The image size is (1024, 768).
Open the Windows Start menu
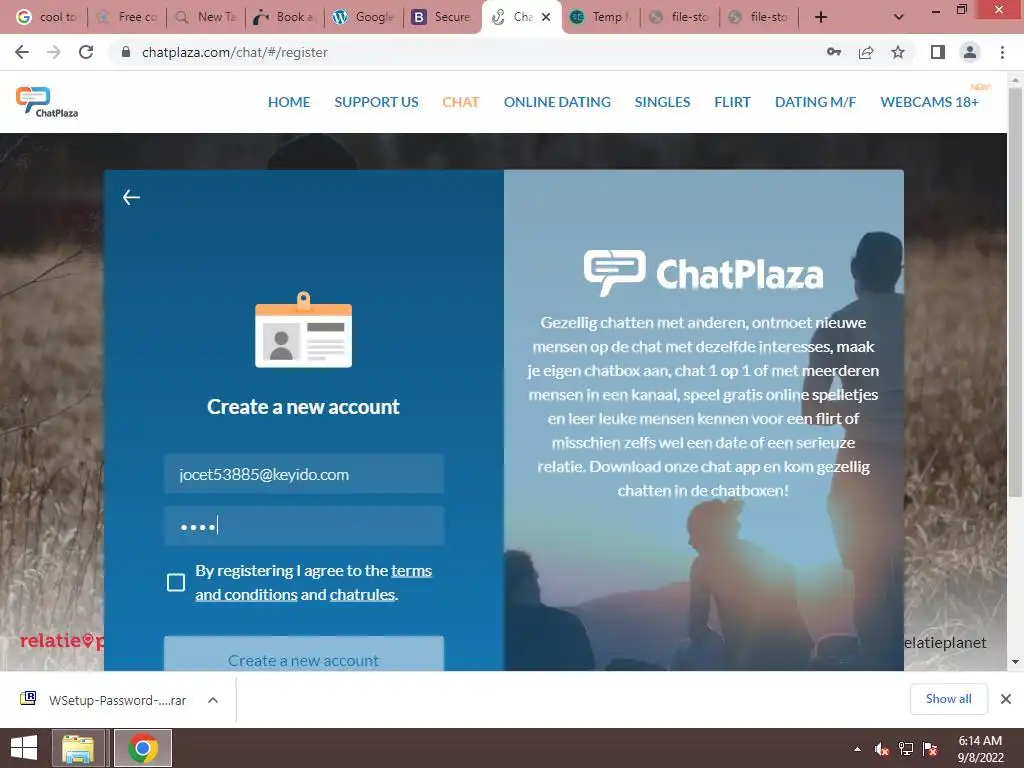pyautogui.click(x=24, y=748)
